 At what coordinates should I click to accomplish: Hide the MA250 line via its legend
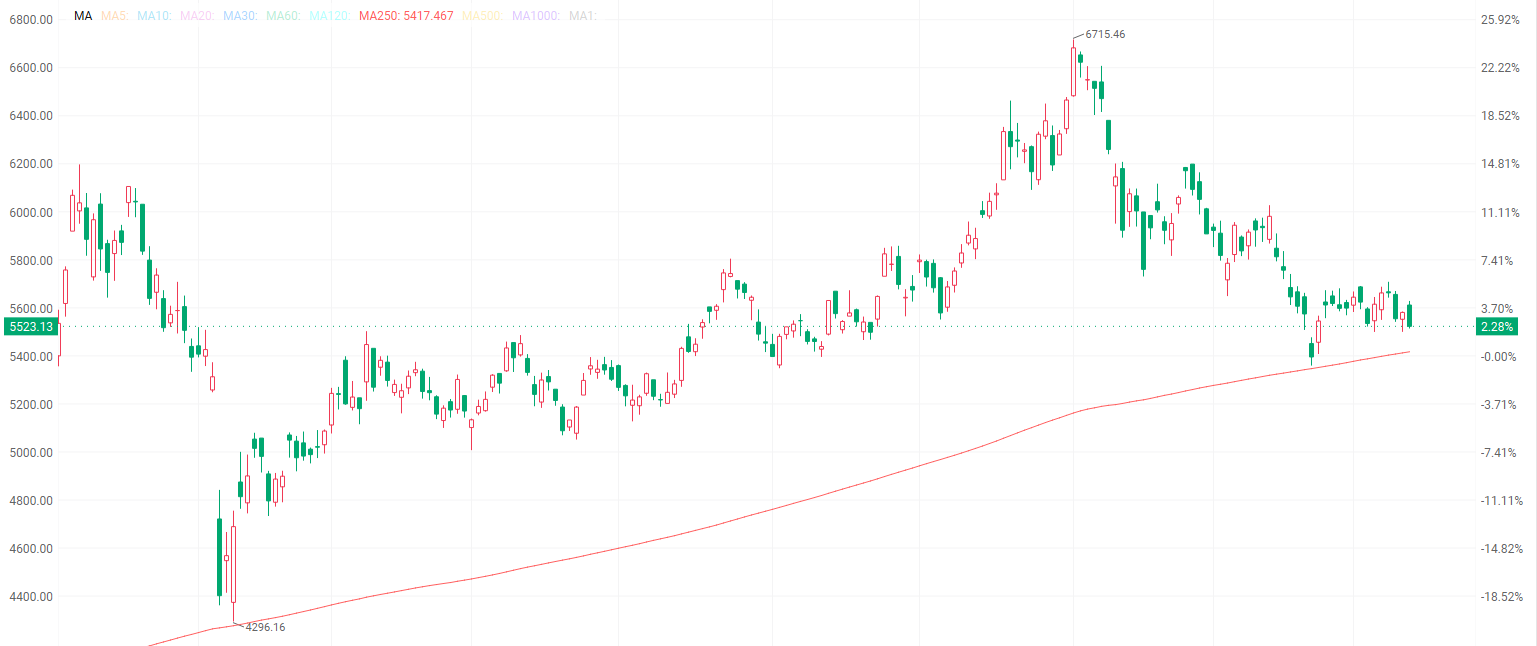click(405, 16)
